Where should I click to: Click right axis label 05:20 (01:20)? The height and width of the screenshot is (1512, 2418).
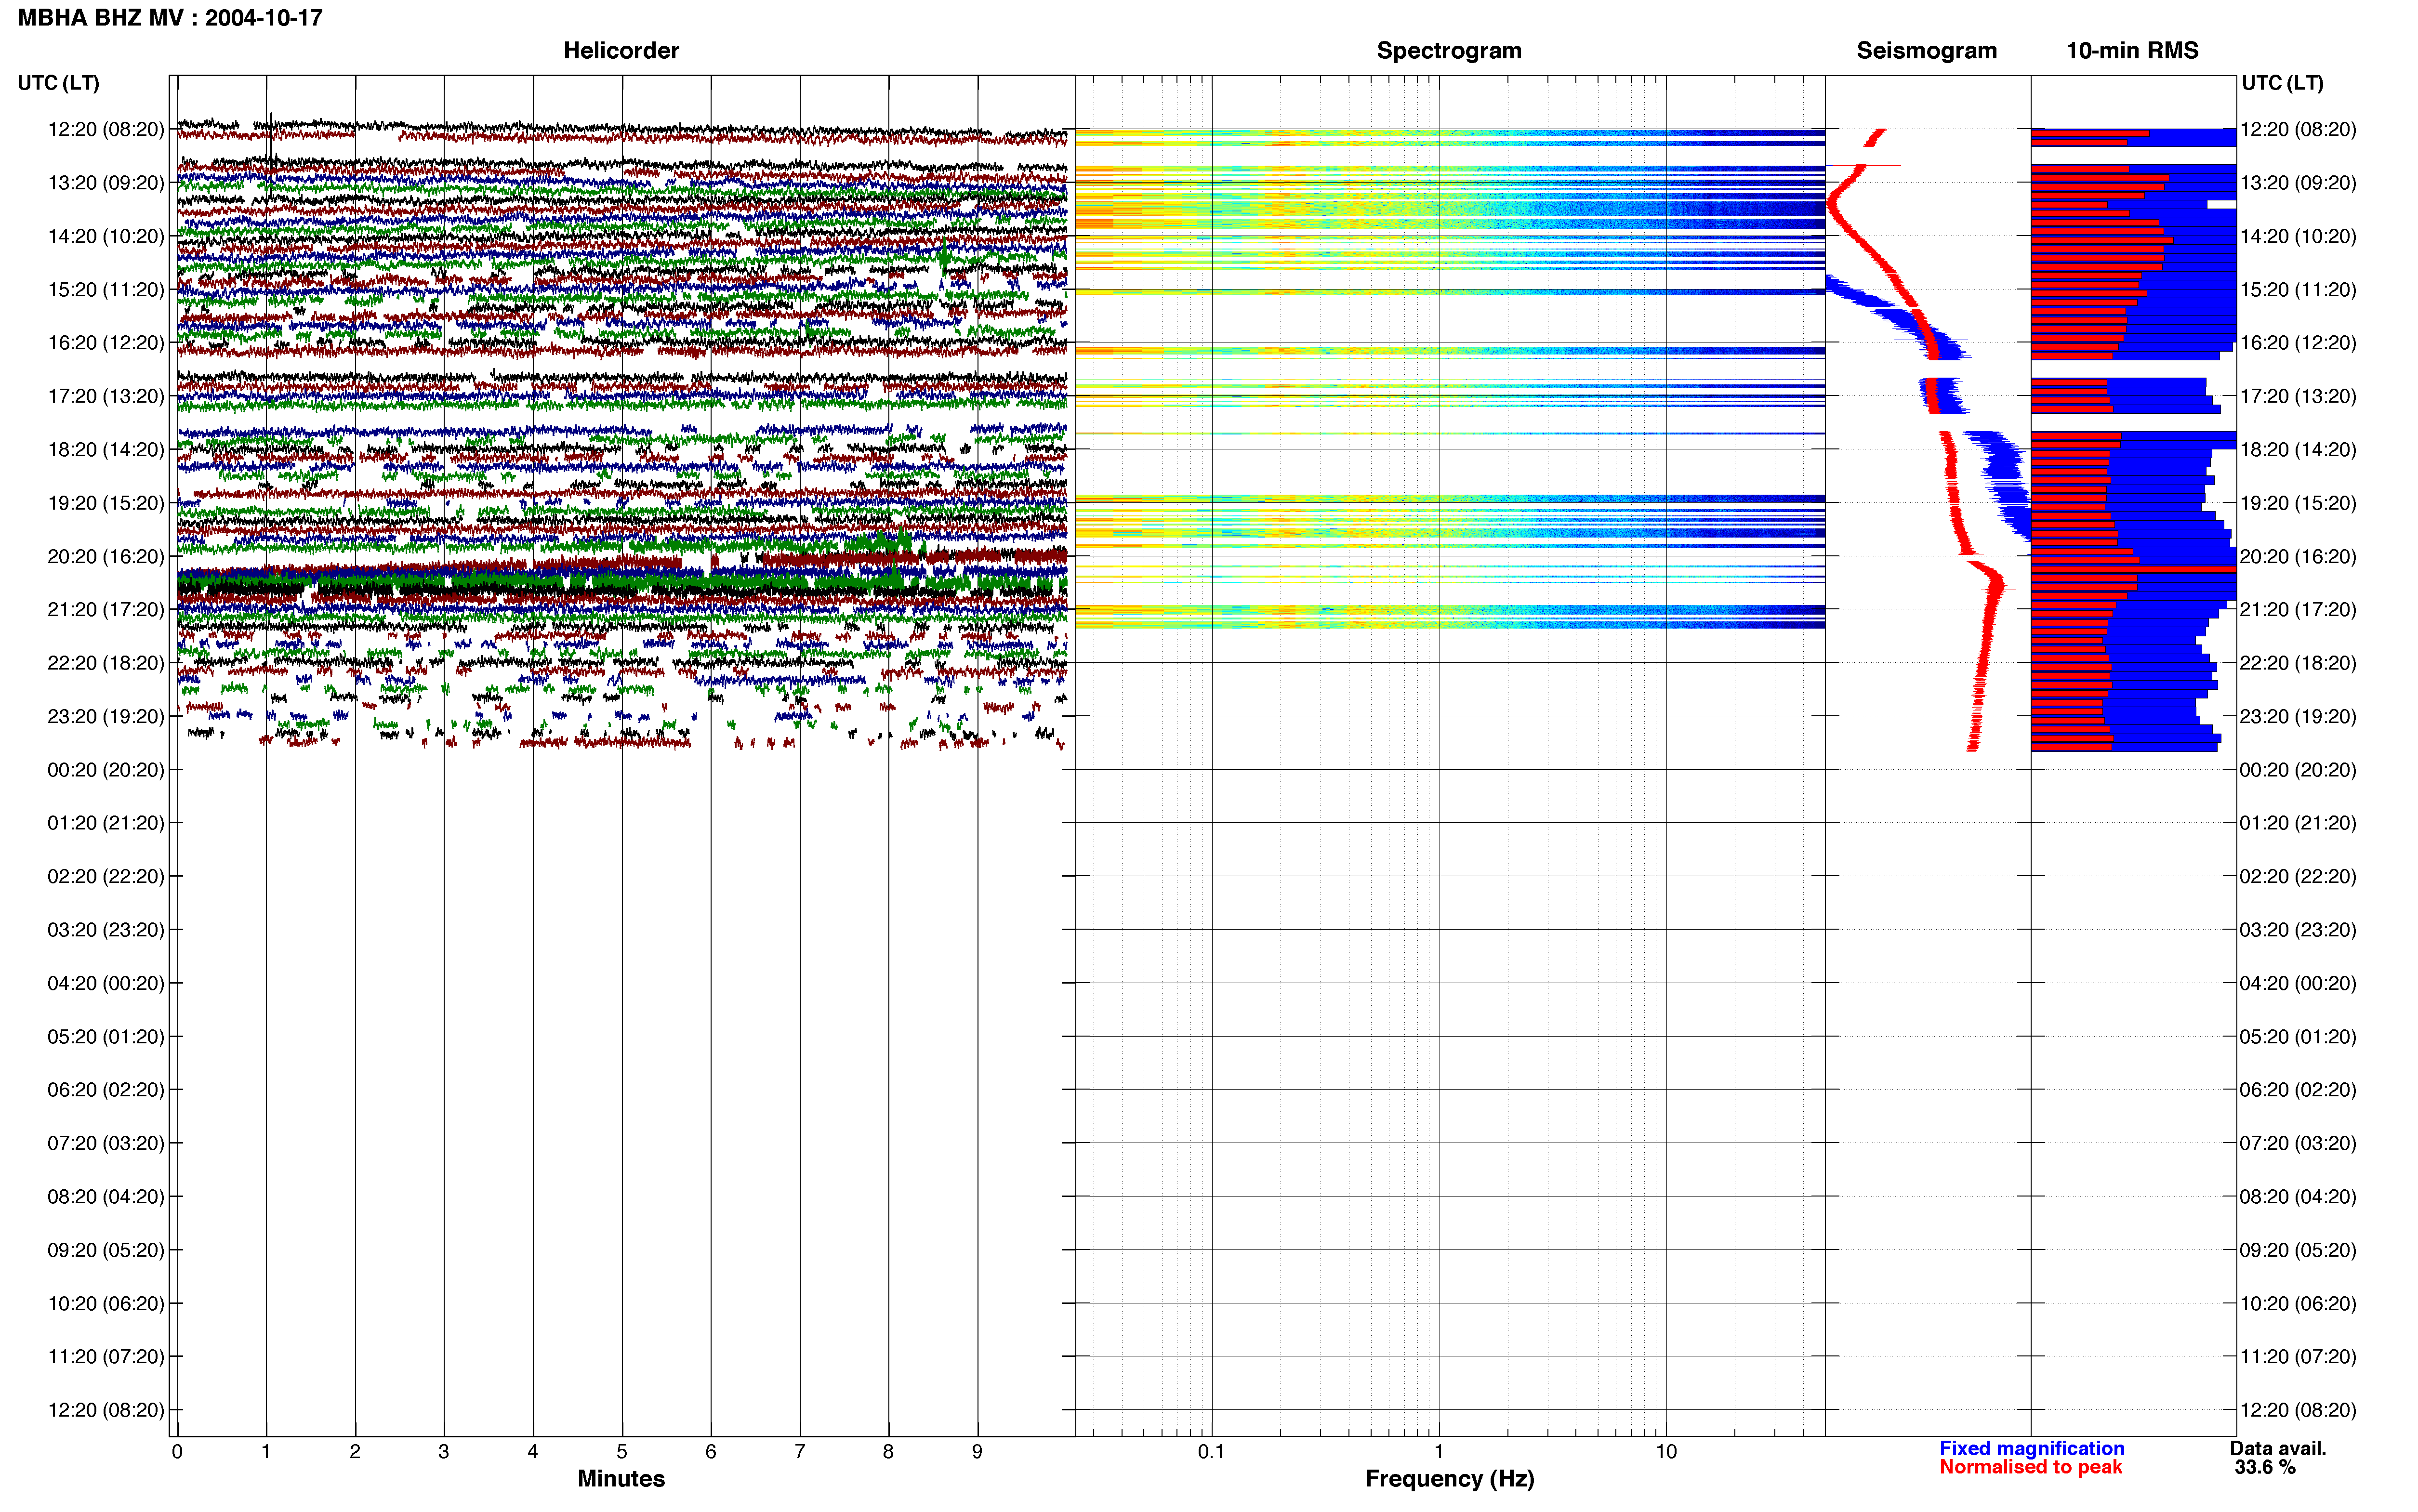[2298, 1037]
